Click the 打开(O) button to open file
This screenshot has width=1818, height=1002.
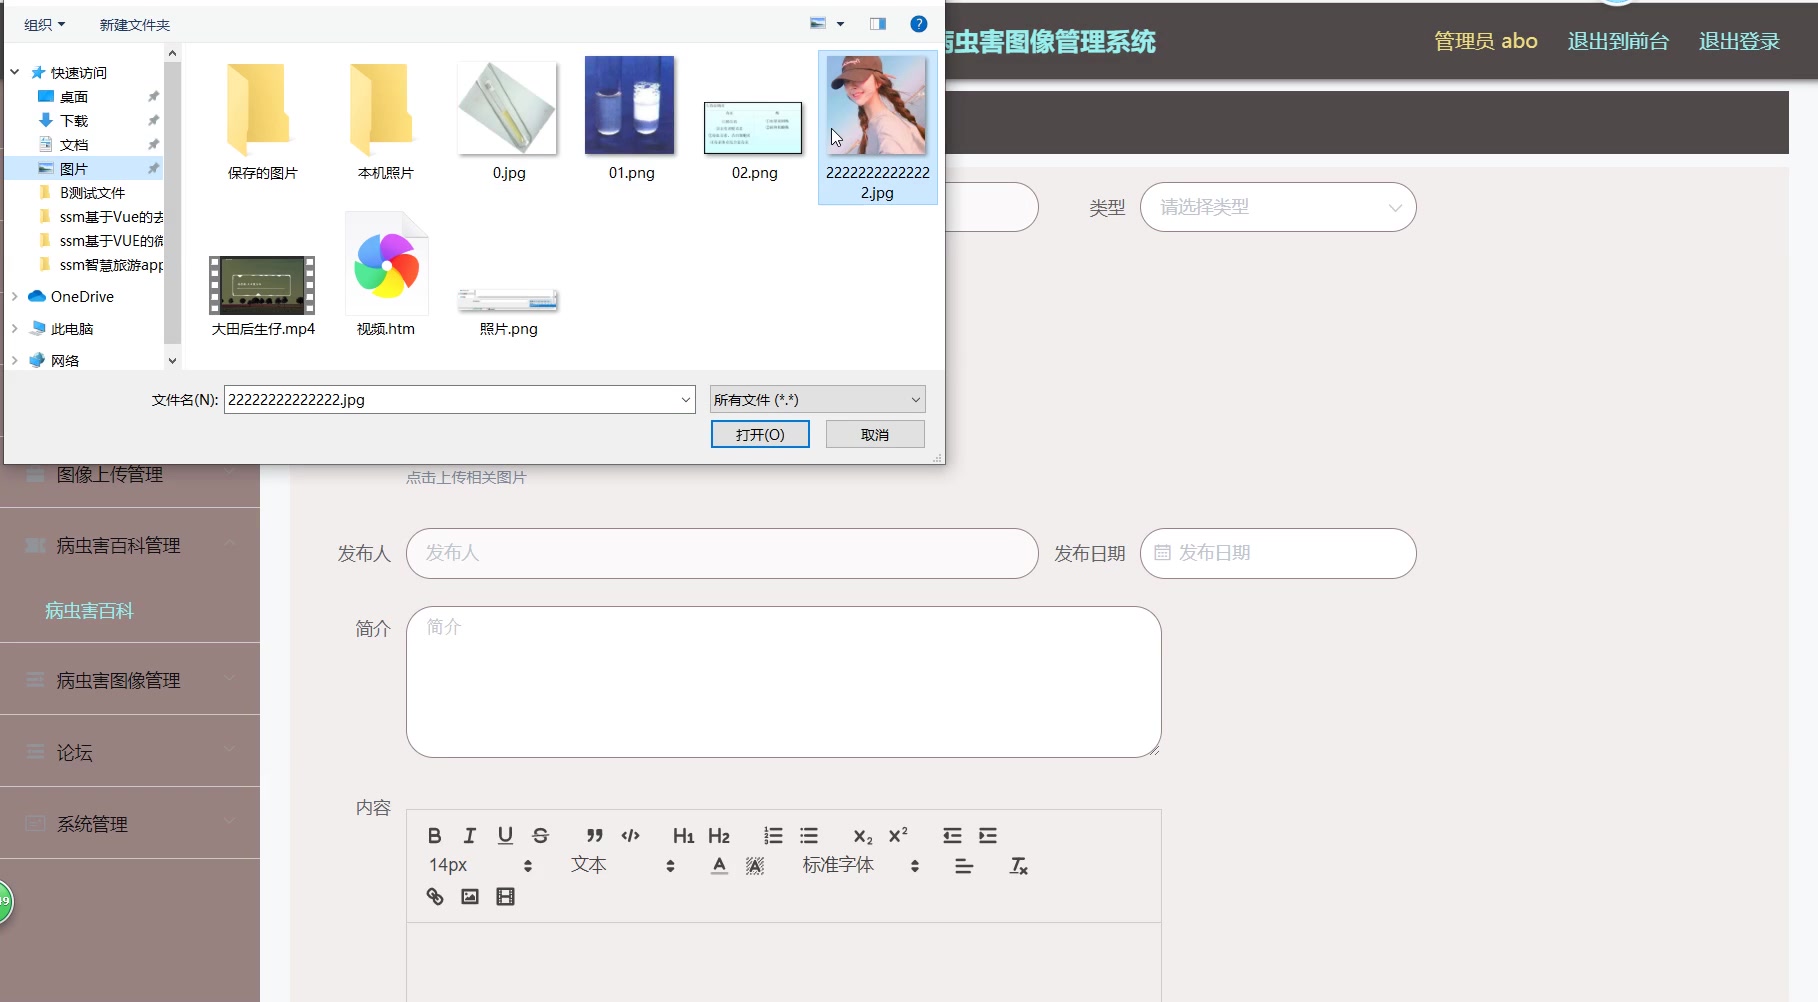(759, 433)
